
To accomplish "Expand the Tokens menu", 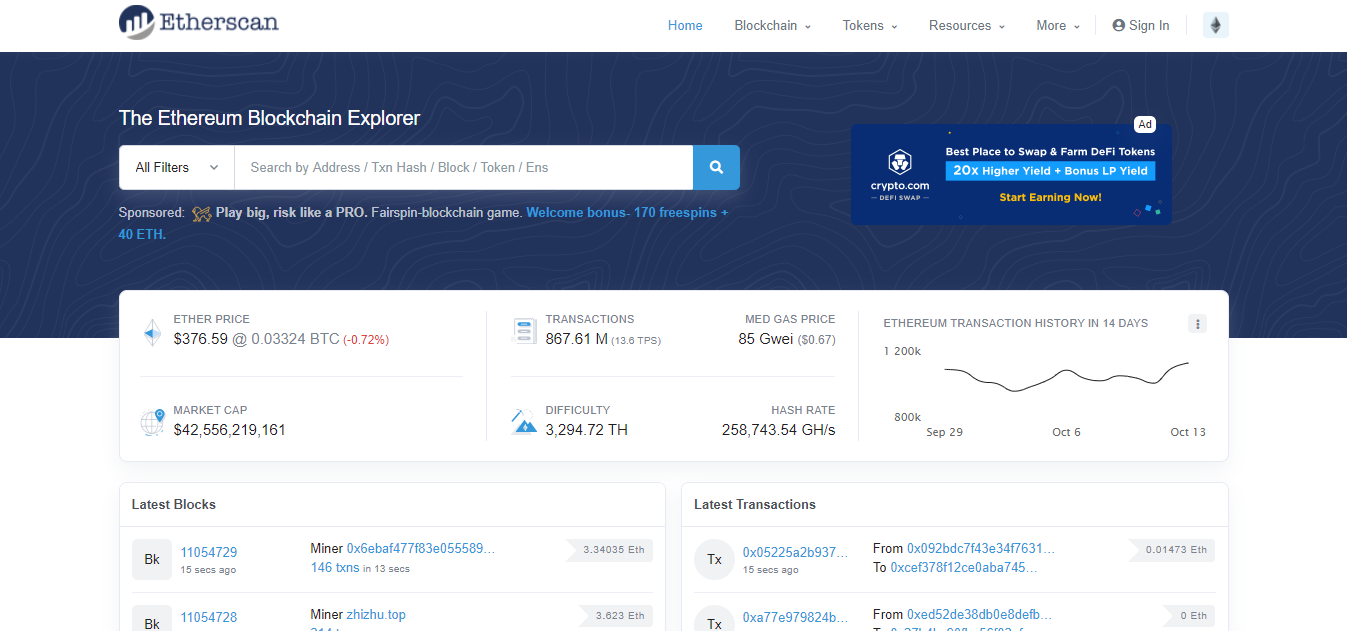I will pyautogui.click(x=870, y=26).
